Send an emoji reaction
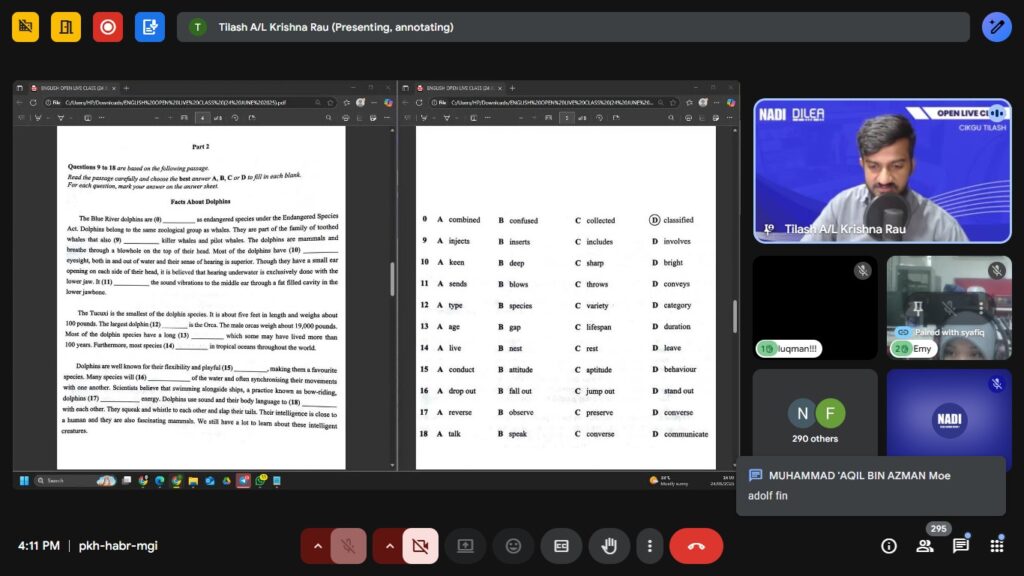This screenshot has height=576, width=1024. (x=513, y=546)
